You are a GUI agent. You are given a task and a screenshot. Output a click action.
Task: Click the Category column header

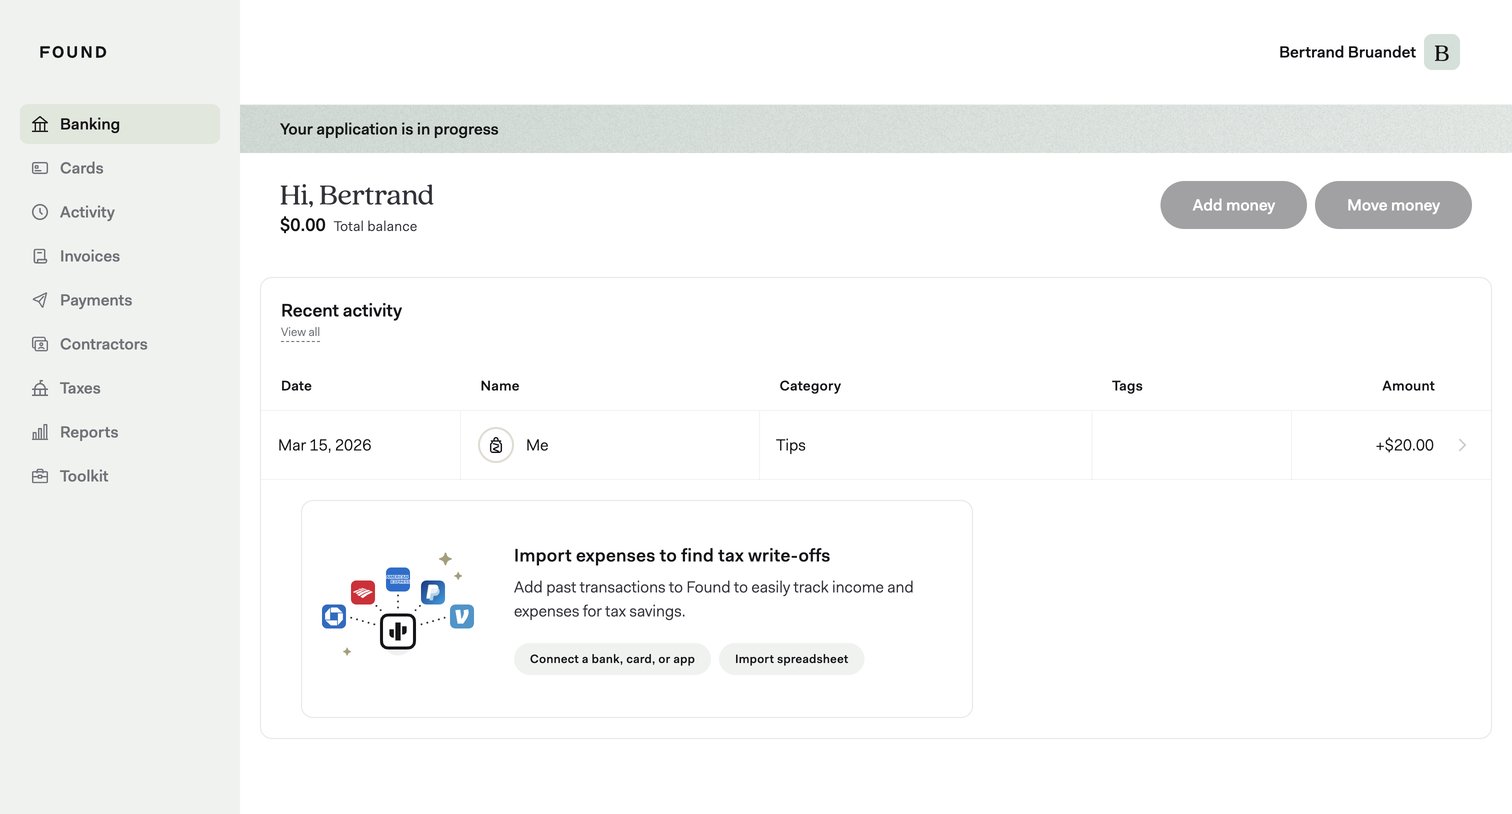click(810, 386)
